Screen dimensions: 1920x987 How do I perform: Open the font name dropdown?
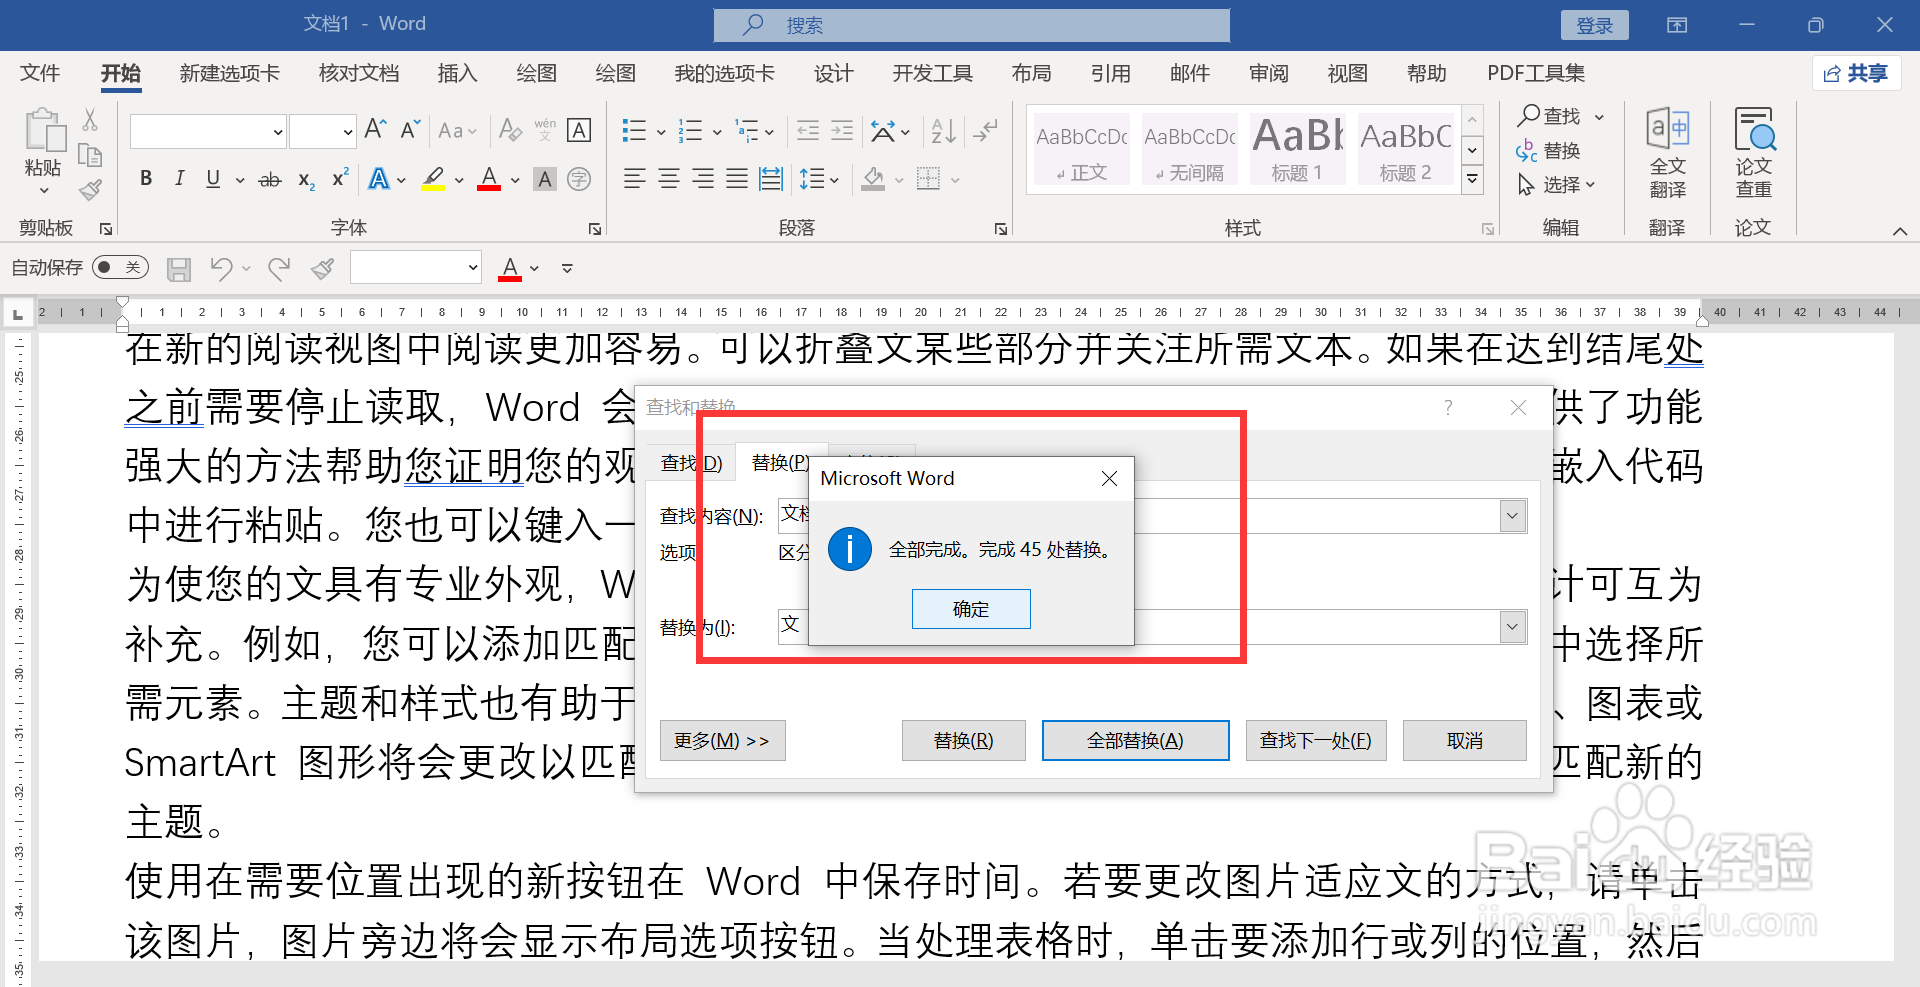point(278,131)
